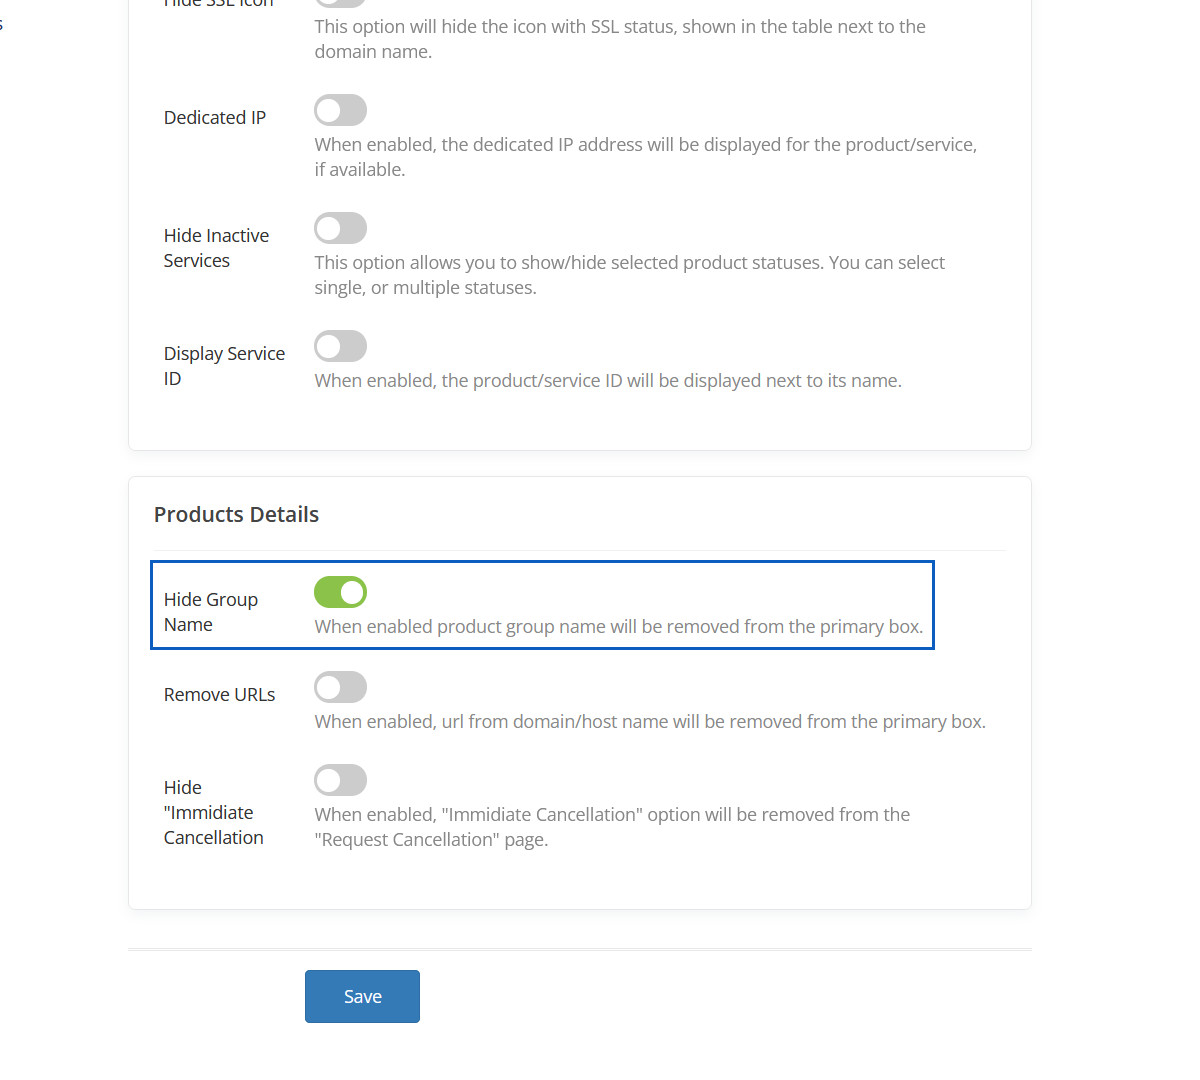
Task: Click the Hide Group Name label
Action: tap(210, 612)
